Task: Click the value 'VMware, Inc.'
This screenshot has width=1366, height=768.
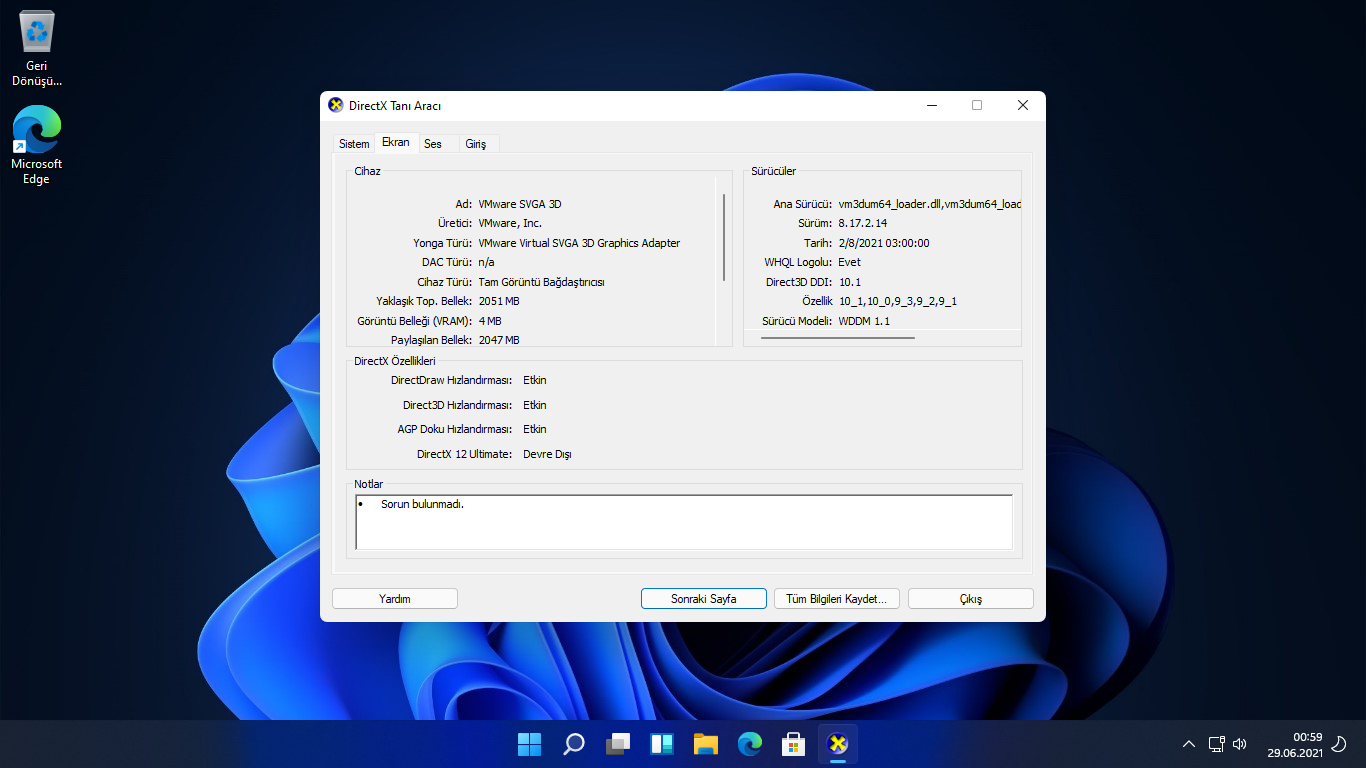Action: [510, 223]
